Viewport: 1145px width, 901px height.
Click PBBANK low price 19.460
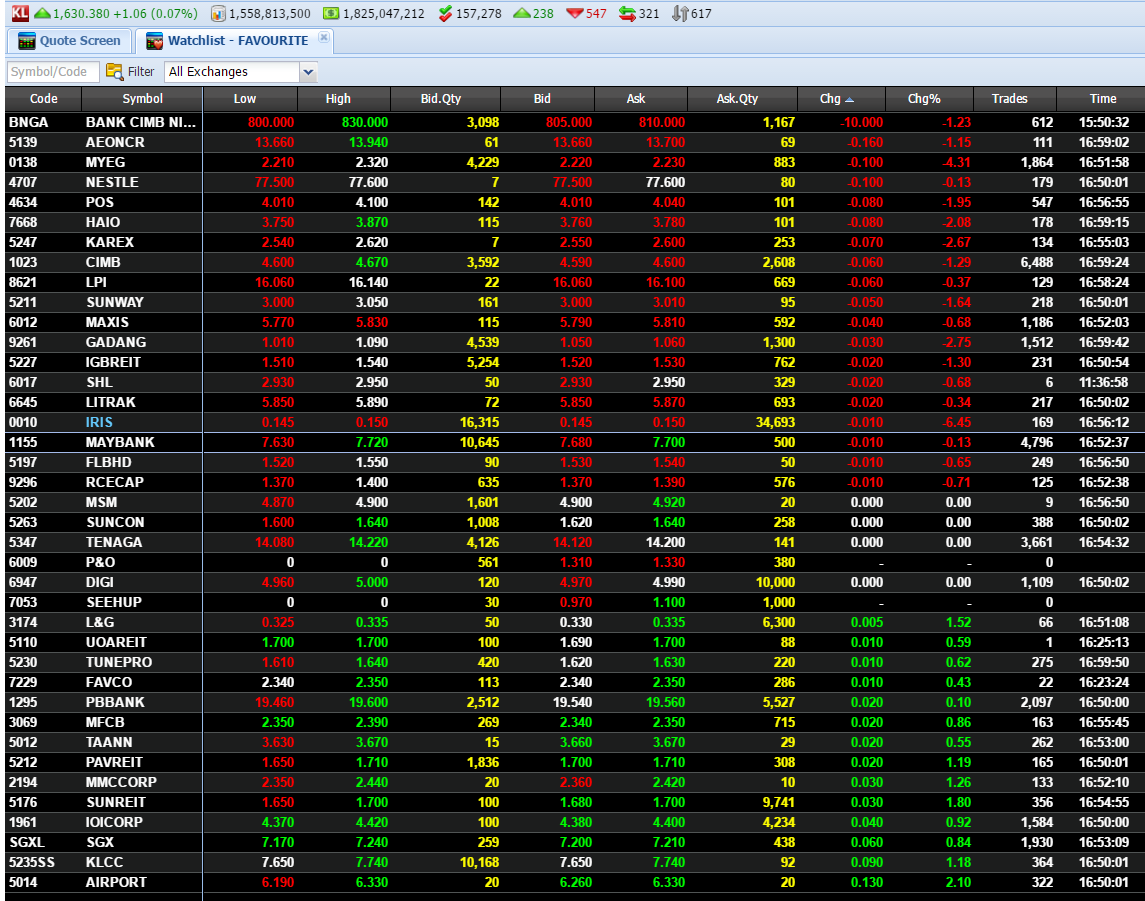[275, 702]
